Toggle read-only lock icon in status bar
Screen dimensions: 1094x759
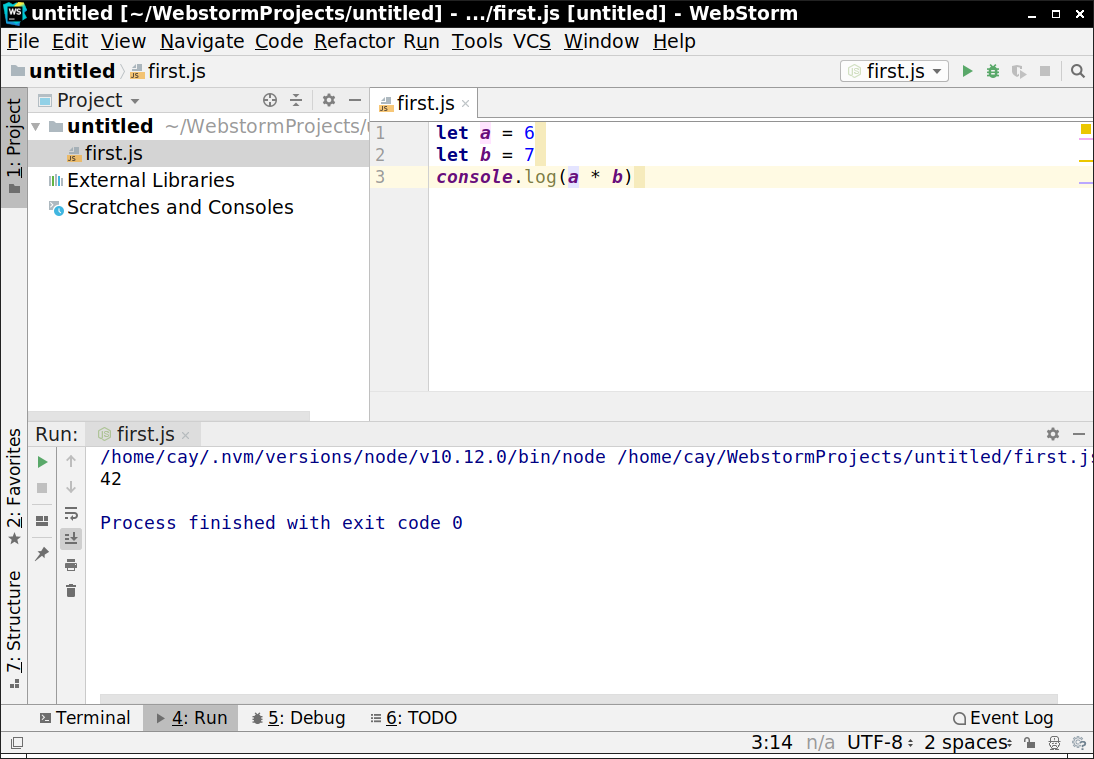click(1030, 743)
